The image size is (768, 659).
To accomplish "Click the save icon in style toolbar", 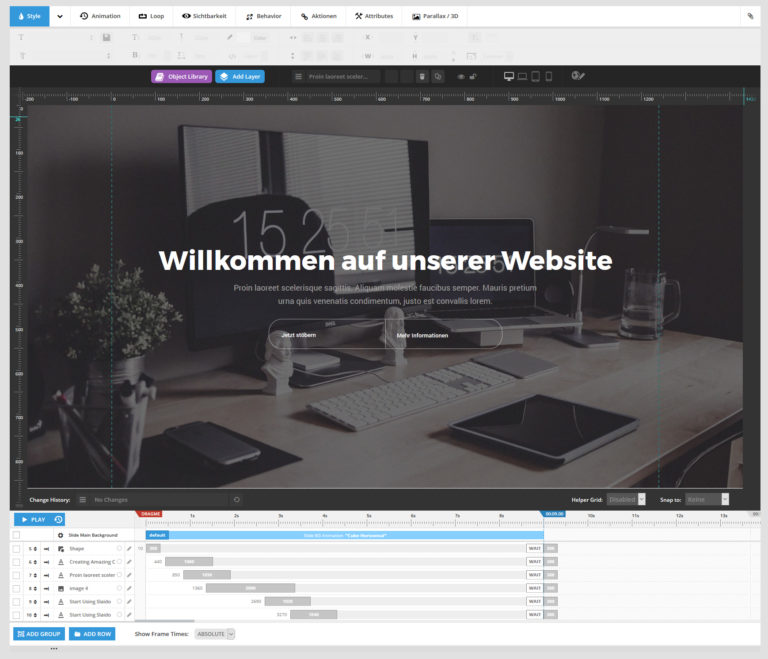I will tap(106, 37).
